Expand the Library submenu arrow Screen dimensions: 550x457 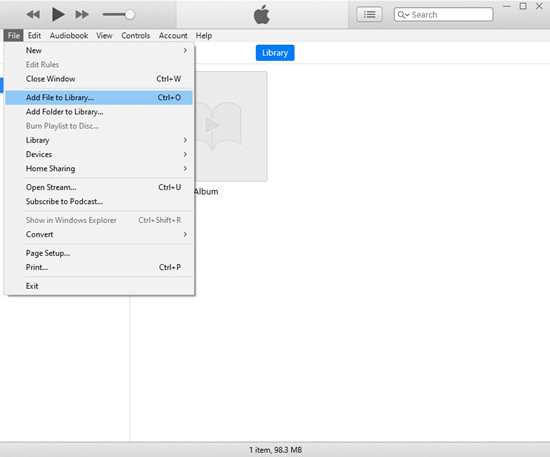(185, 140)
